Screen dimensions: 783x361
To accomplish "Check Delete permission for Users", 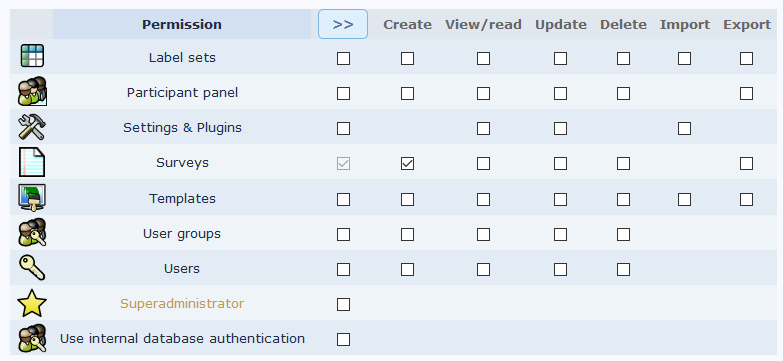I will tap(623, 269).
